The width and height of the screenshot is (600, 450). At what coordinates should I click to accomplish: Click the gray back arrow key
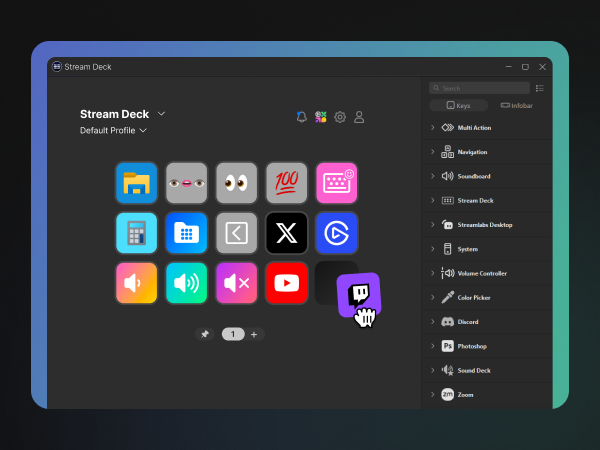[236, 233]
